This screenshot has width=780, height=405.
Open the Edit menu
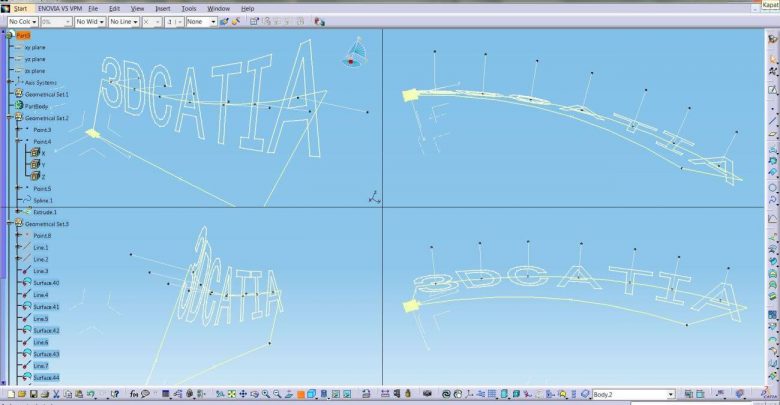coord(114,8)
